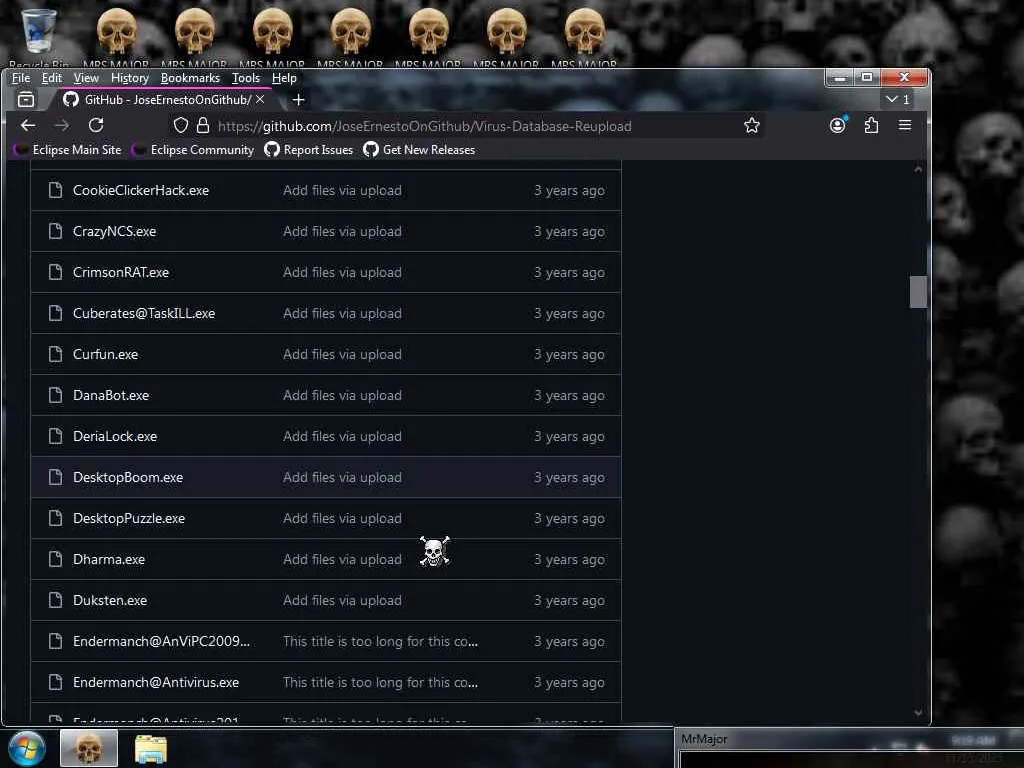The height and width of the screenshot is (768, 1024).
Task: Open the Eclipse Community bookmark
Action: [x=194, y=150]
